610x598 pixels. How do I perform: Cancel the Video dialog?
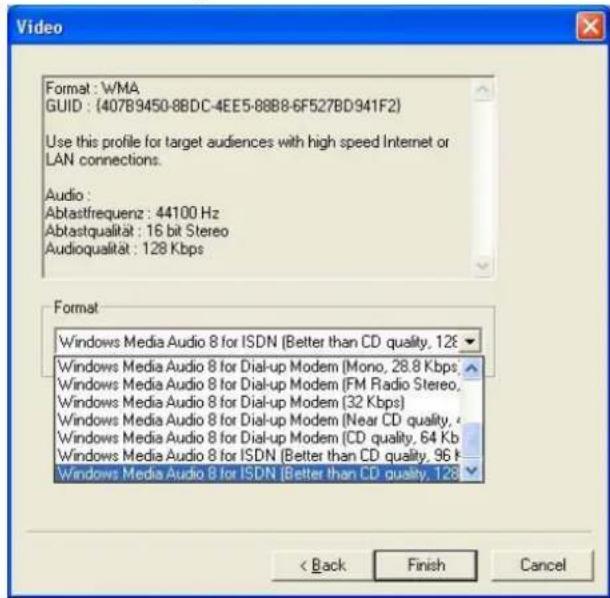pyautogui.click(x=543, y=565)
